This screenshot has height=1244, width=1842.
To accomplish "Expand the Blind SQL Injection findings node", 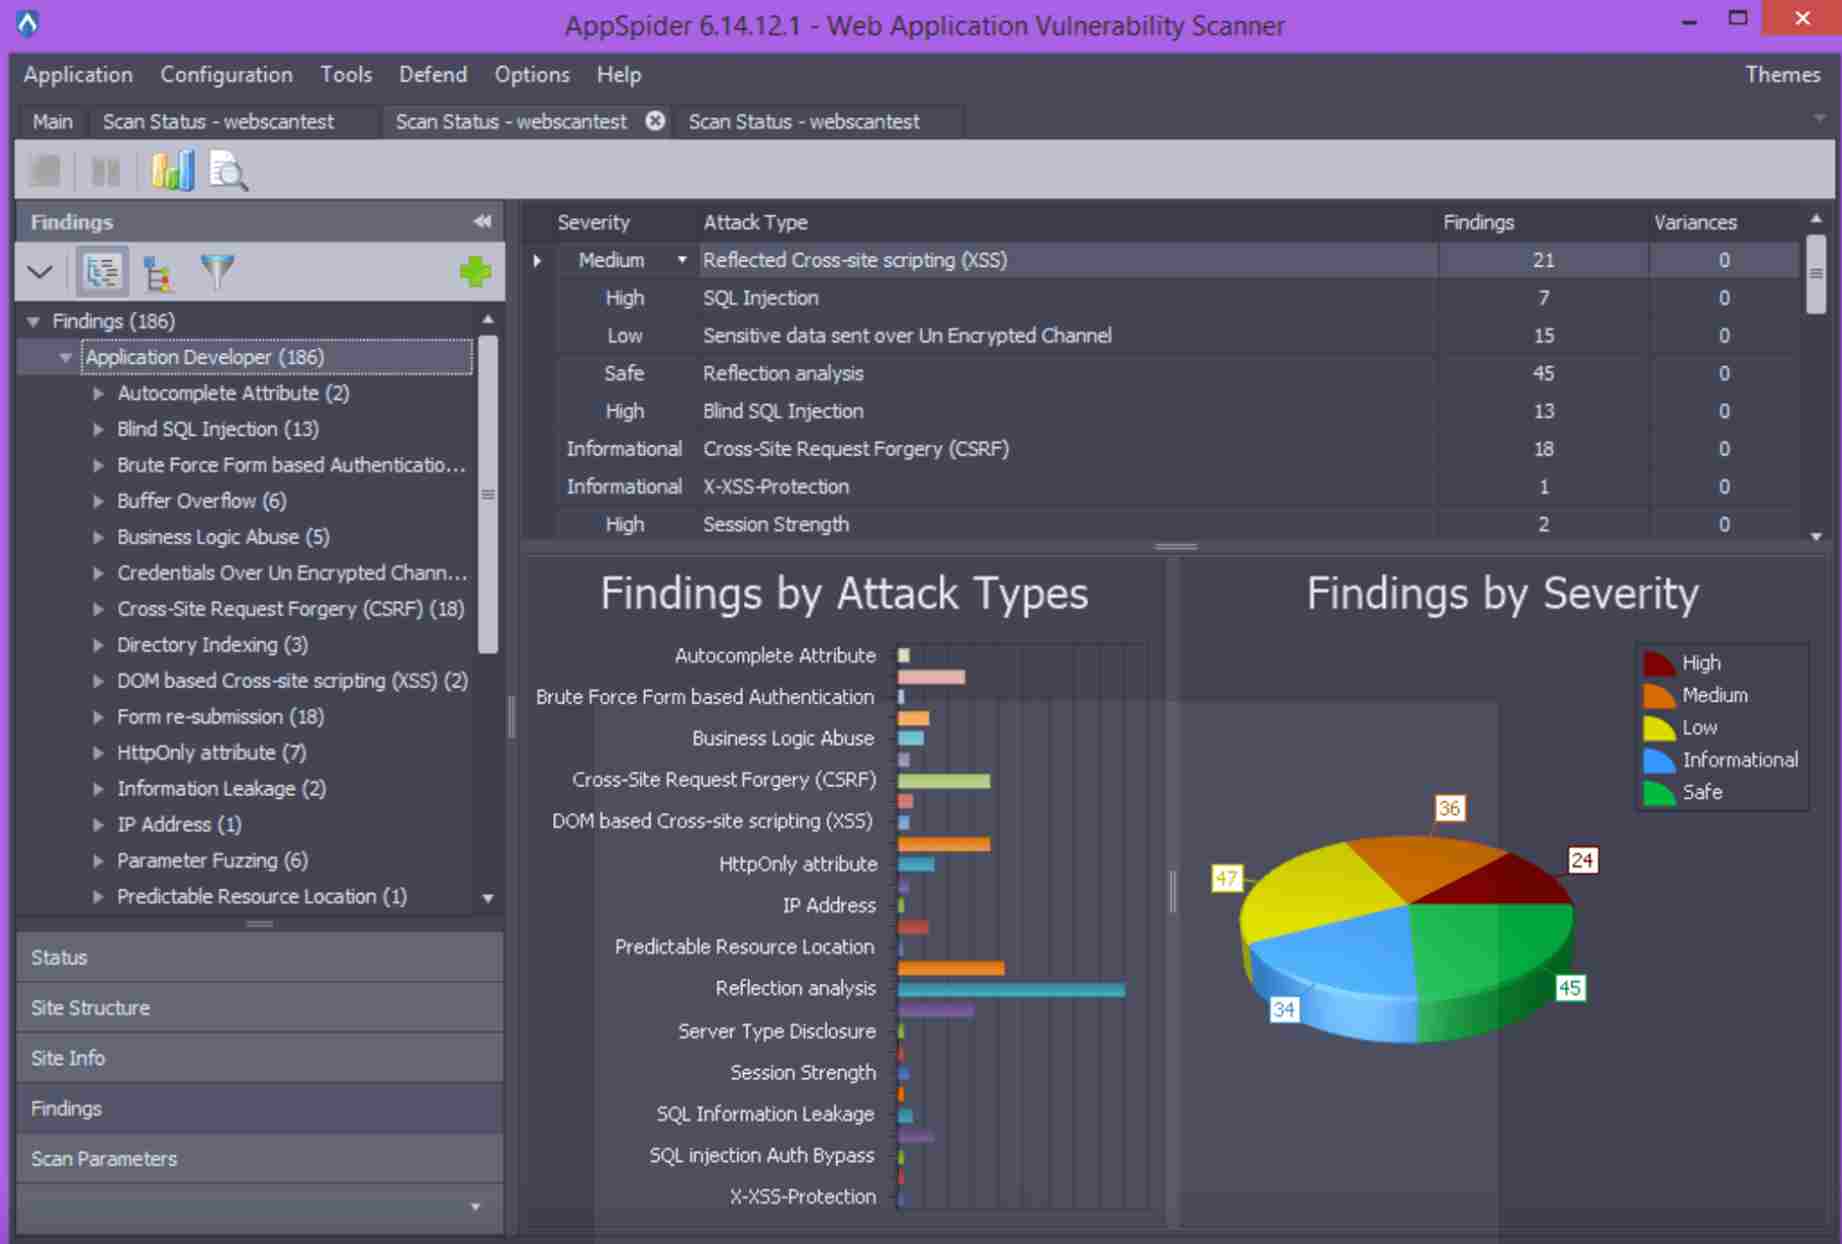I will [x=98, y=429].
